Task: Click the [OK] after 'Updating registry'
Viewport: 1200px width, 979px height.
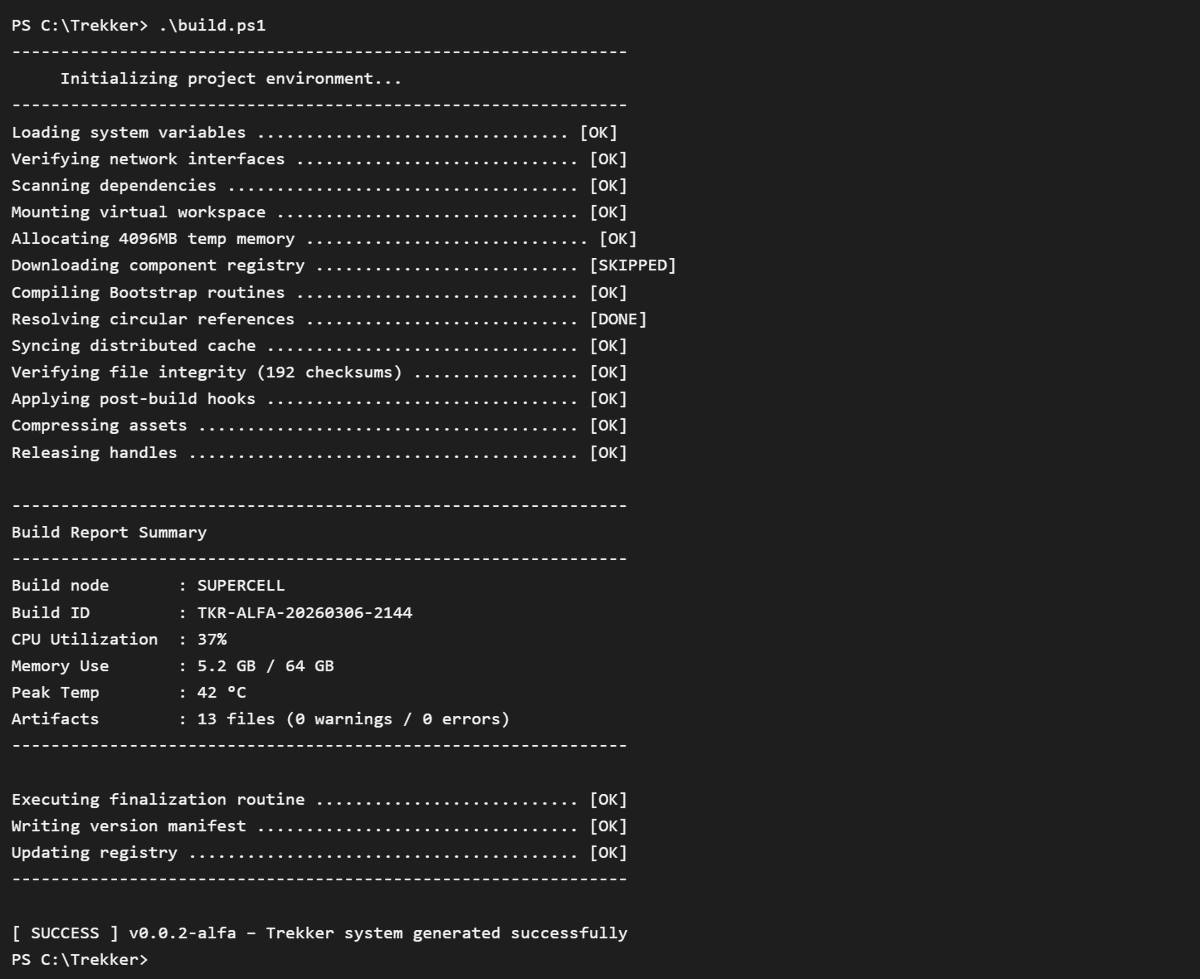Action: coord(608,852)
